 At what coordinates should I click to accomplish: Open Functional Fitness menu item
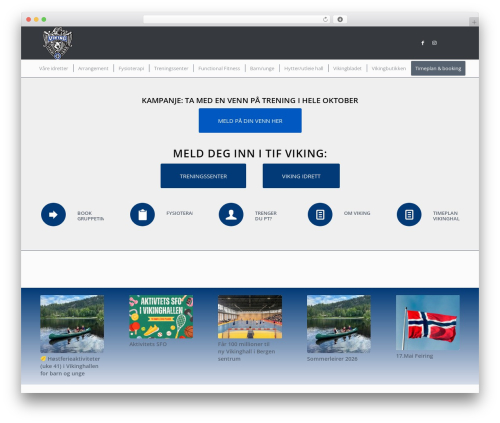(219, 68)
